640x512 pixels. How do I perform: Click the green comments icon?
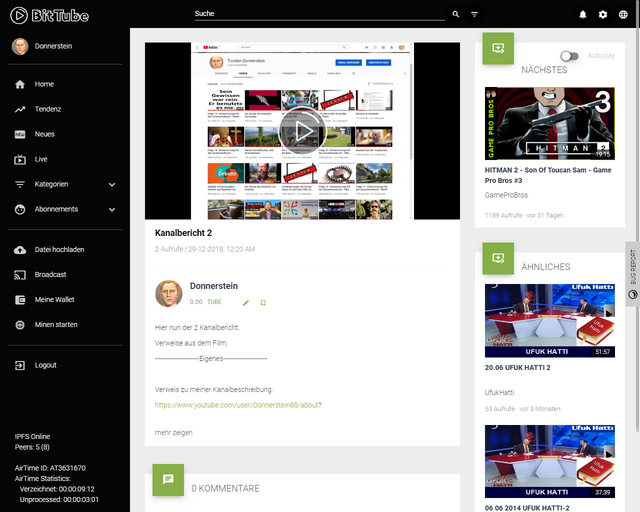[168, 480]
